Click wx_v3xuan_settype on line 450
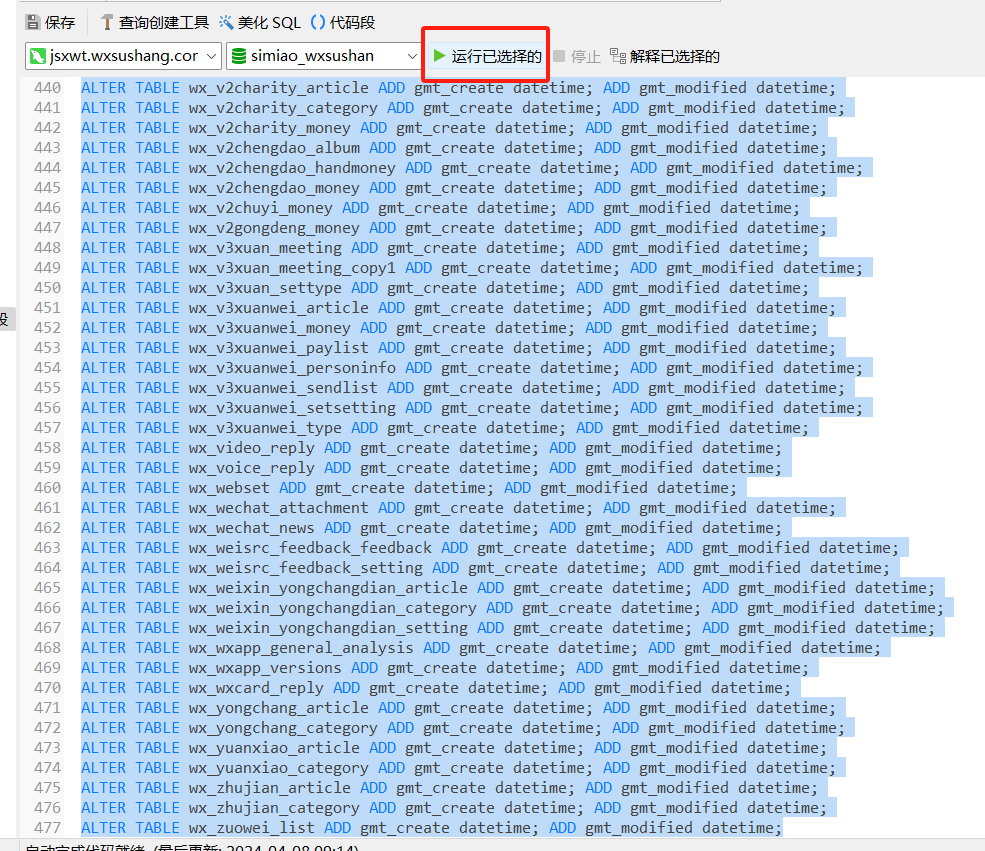This screenshot has height=851, width=985. pos(265,288)
